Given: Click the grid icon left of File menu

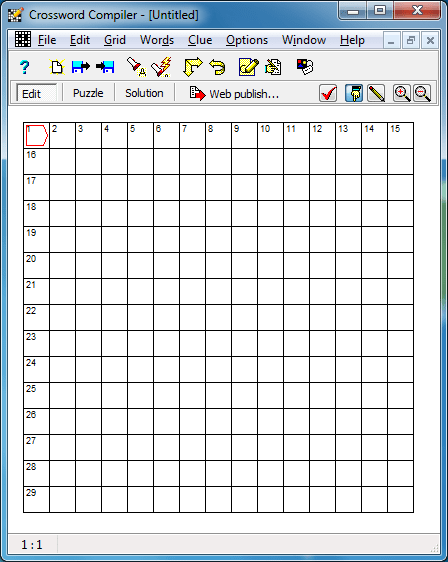Looking at the screenshot, I should coord(23,39).
